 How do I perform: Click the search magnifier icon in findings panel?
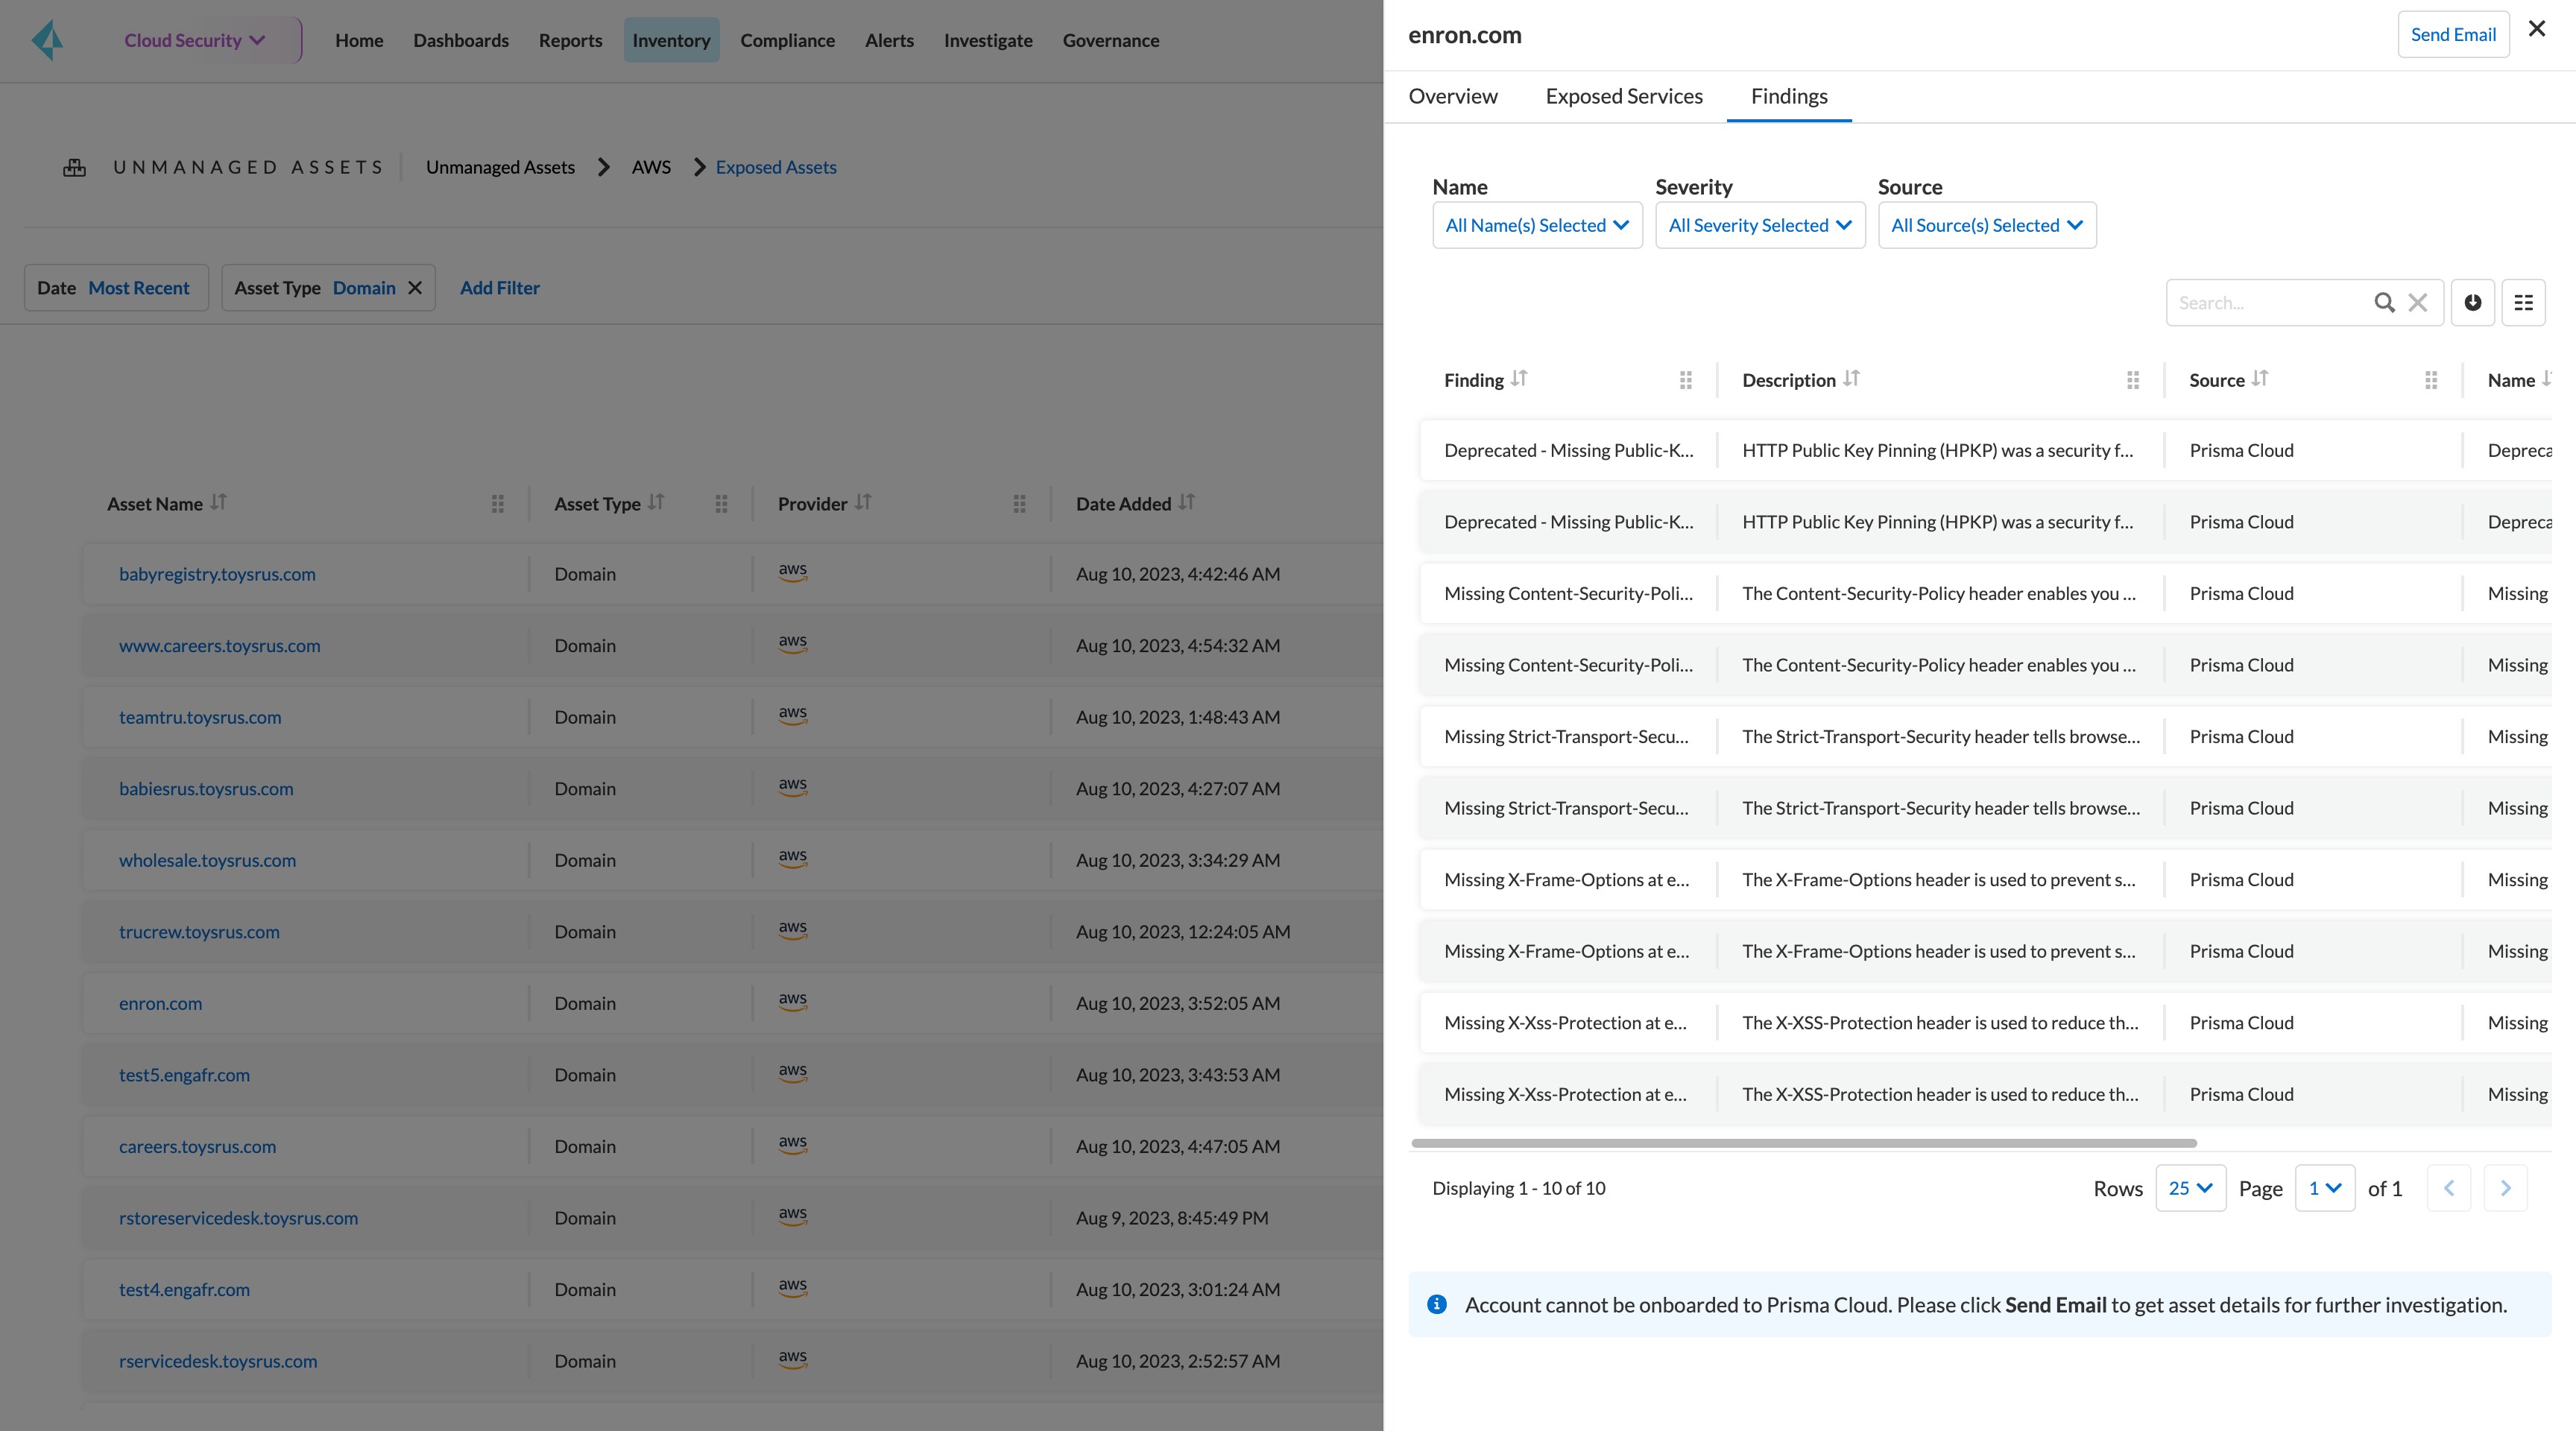point(2385,302)
